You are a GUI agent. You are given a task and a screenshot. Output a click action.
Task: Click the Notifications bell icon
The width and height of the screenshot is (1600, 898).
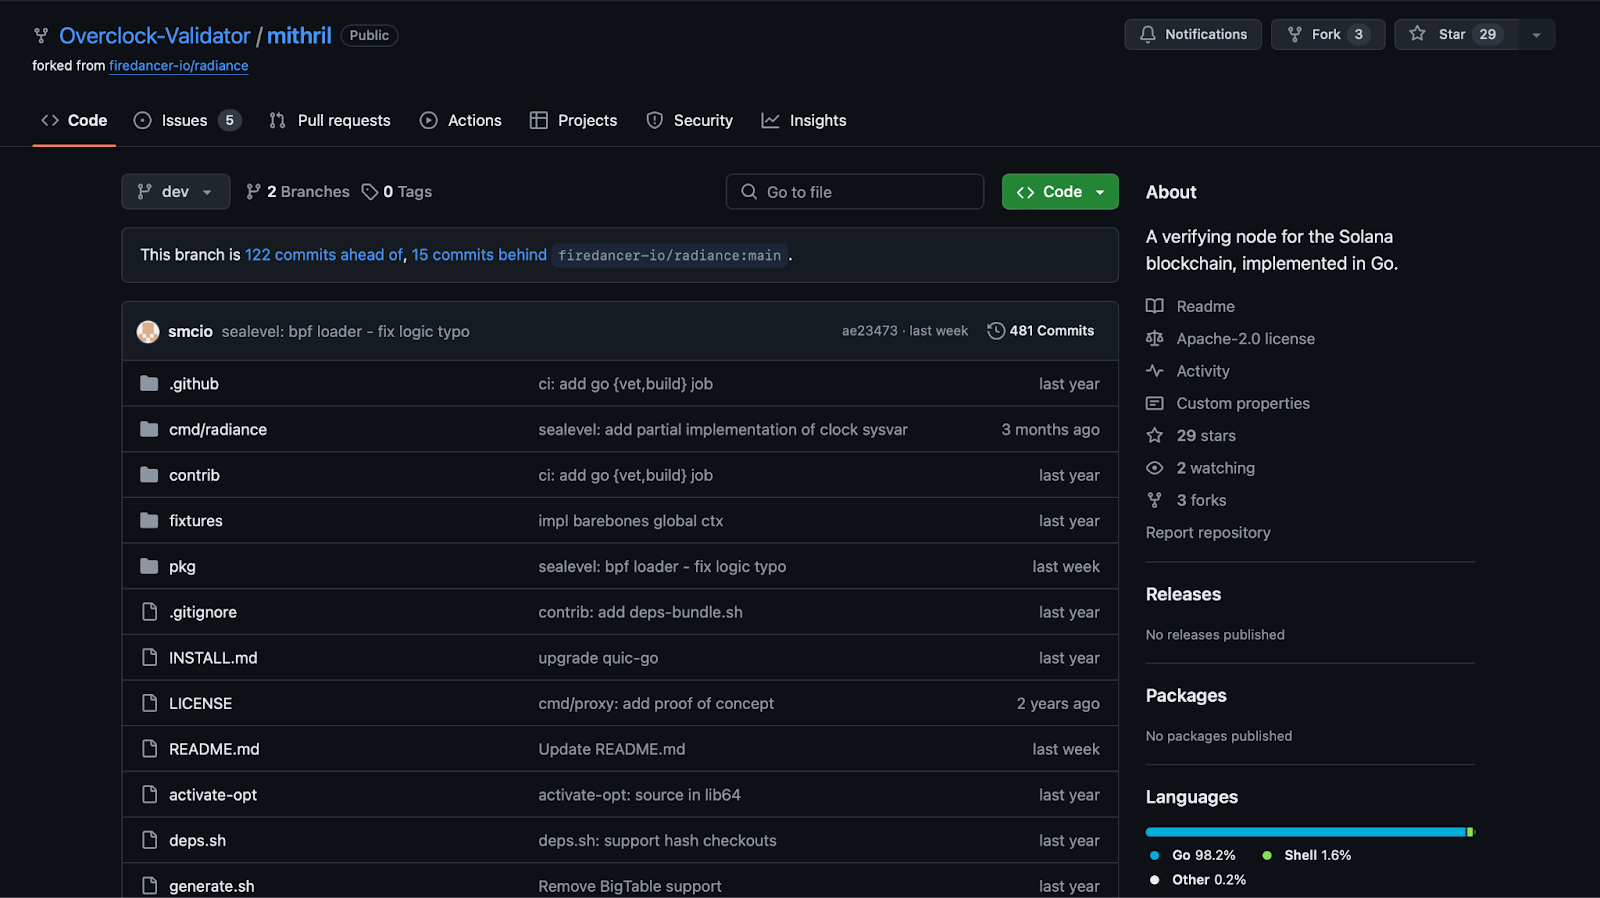coord(1148,34)
